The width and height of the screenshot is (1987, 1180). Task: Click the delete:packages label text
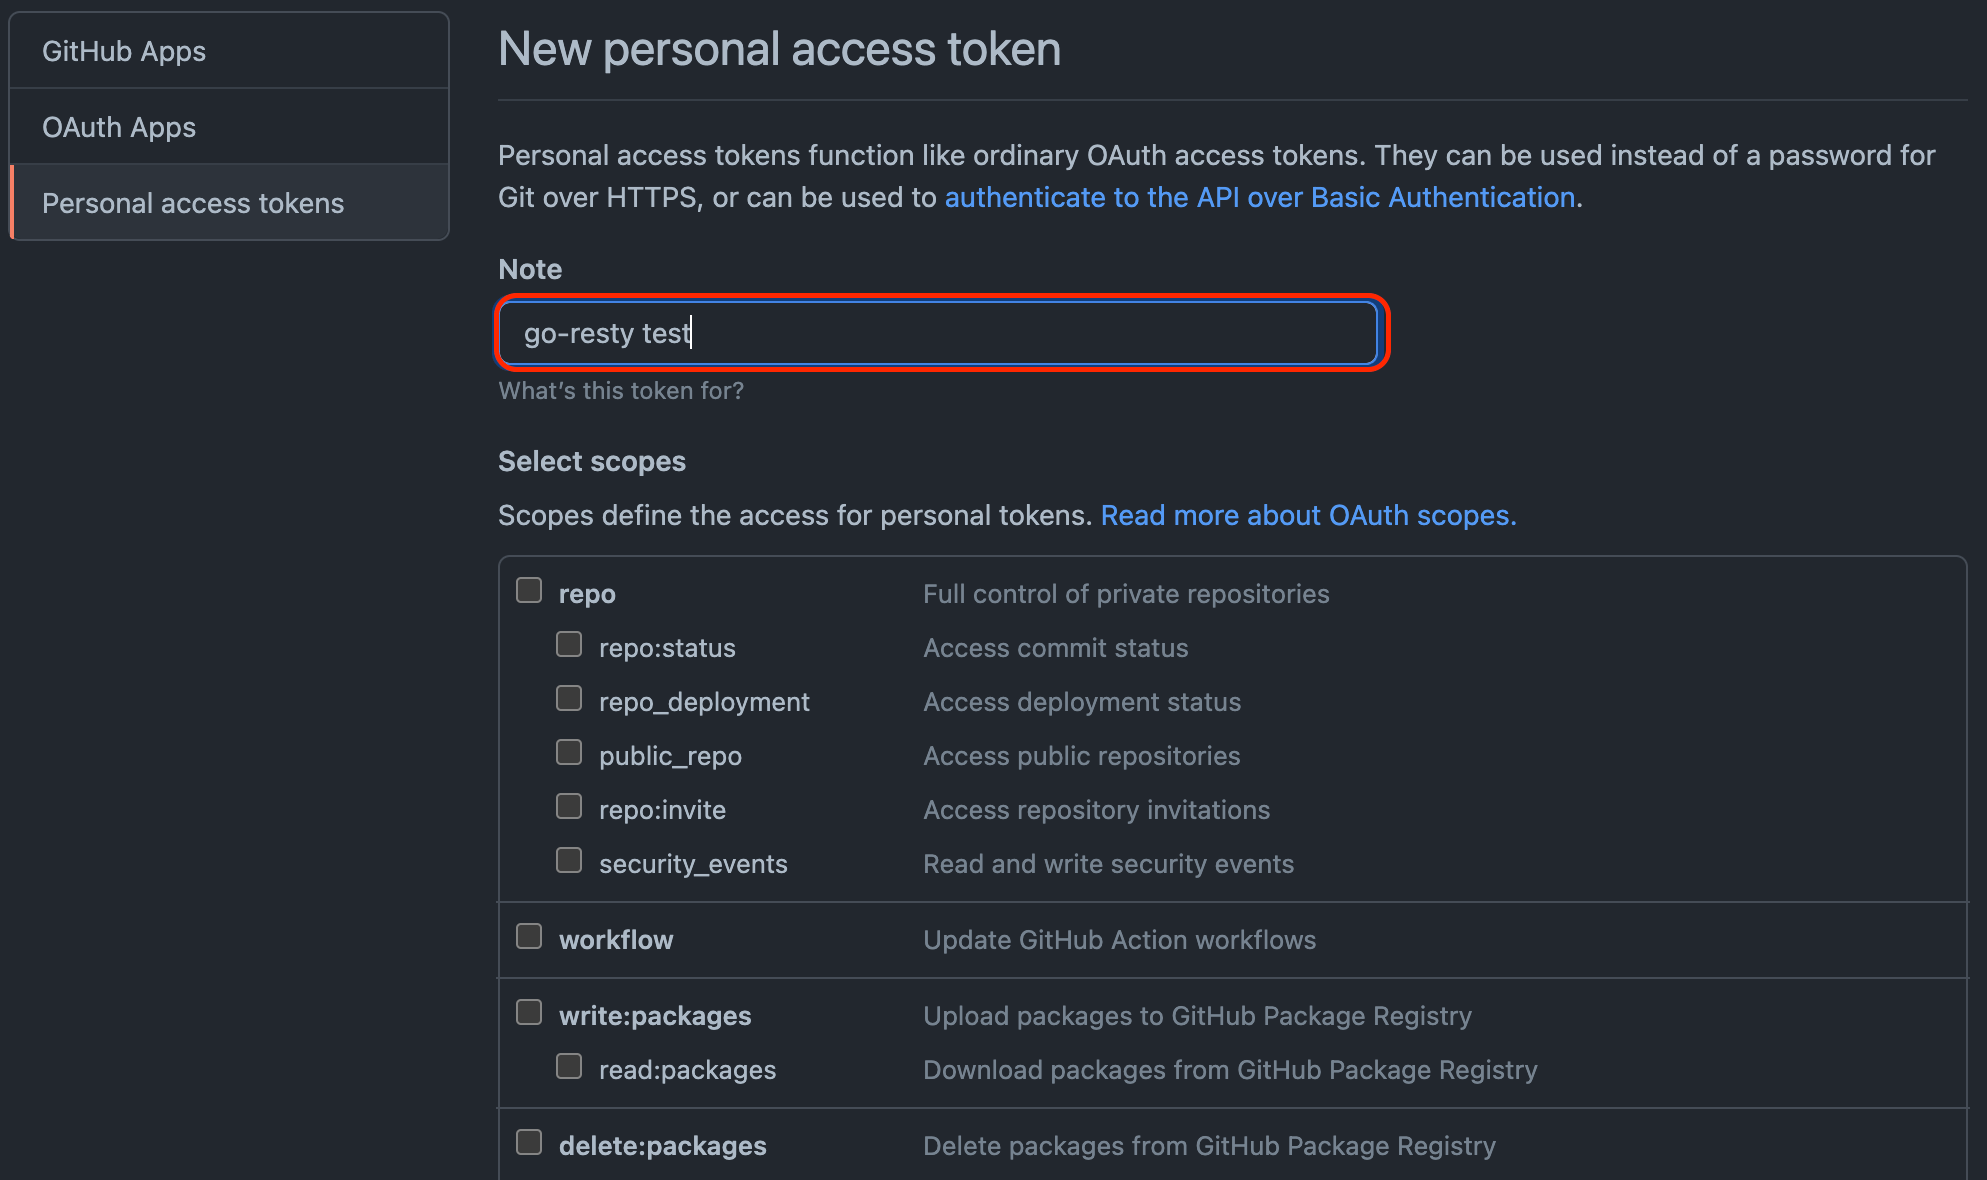tap(663, 1146)
